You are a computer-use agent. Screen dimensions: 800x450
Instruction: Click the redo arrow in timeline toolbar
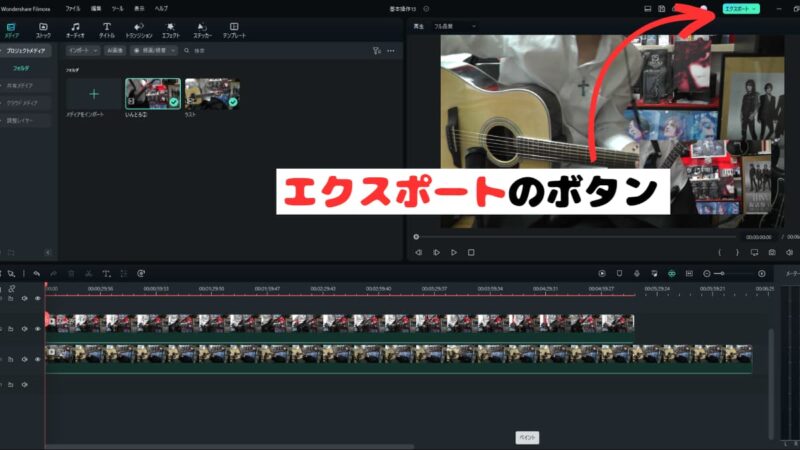pyautogui.click(x=54, y=274)
